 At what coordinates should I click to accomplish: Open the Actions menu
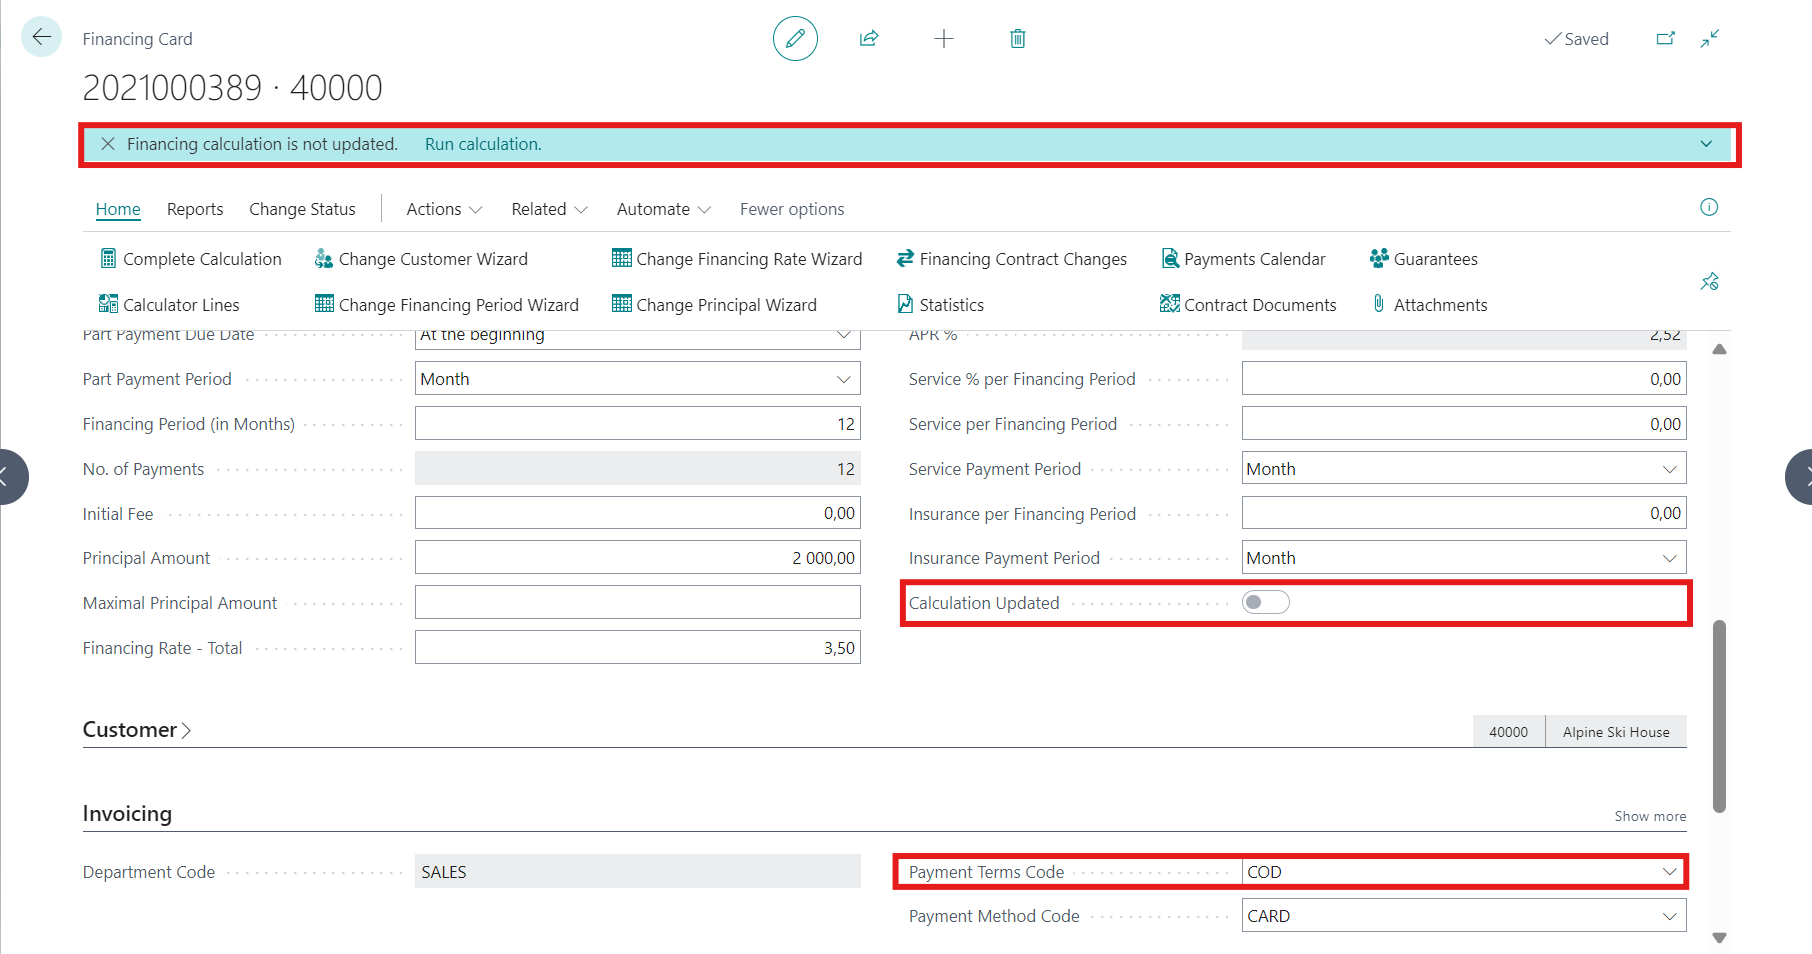(443, 209)
